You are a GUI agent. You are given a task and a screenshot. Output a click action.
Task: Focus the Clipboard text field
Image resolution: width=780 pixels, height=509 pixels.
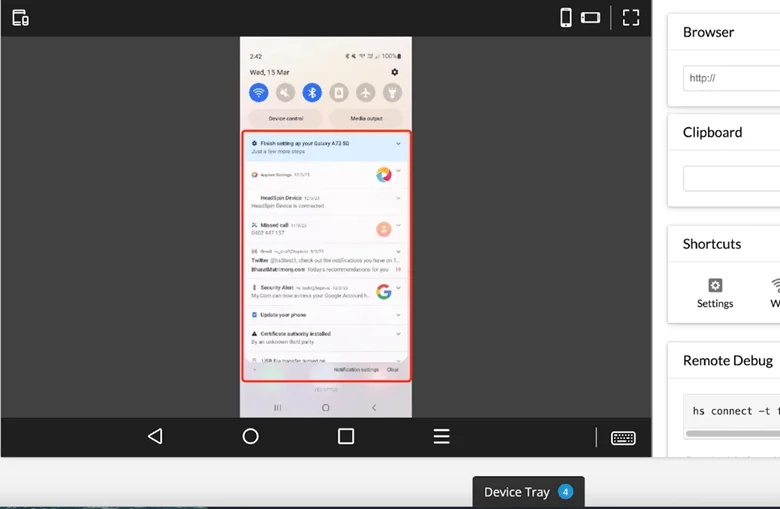coord(731,179)
